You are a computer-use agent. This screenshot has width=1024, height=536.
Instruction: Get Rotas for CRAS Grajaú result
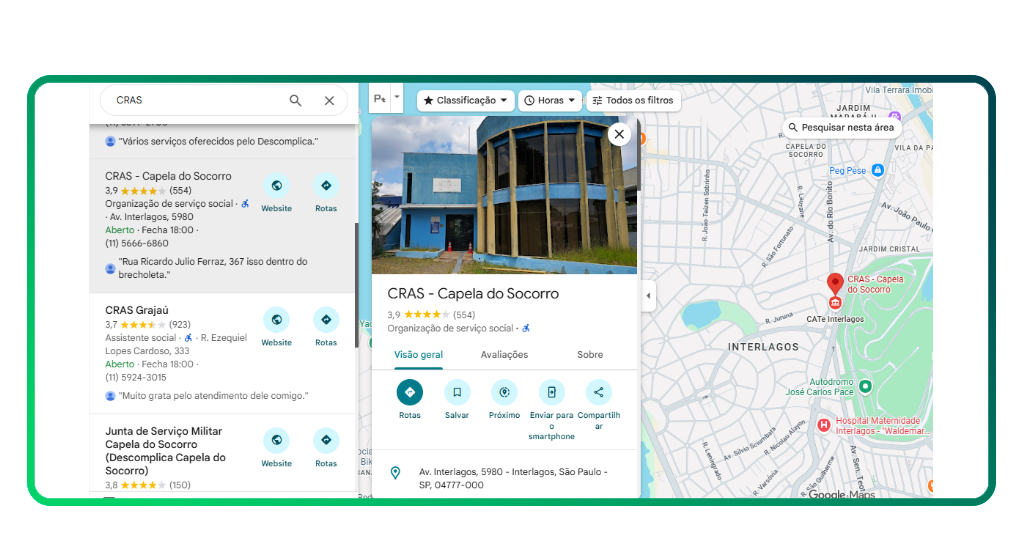pos(326,320)
